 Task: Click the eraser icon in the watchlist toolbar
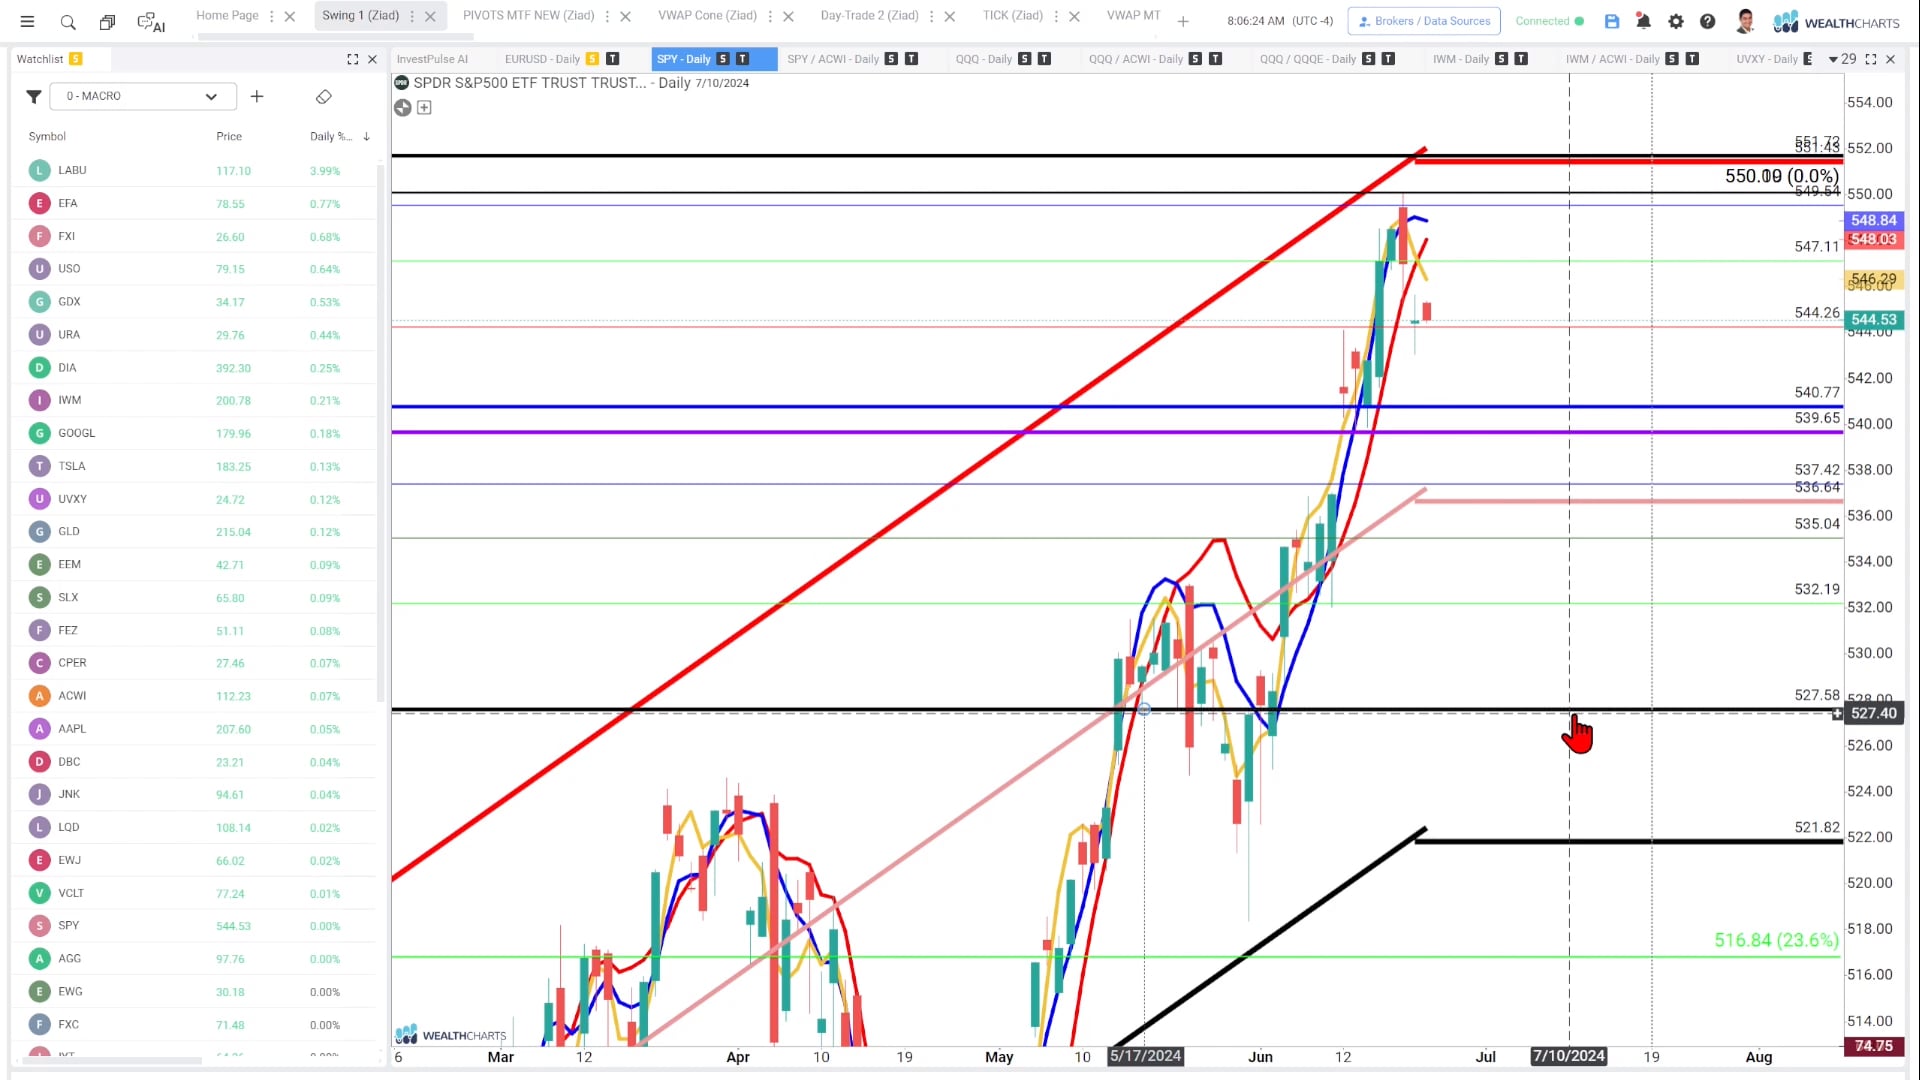[323, 96]
